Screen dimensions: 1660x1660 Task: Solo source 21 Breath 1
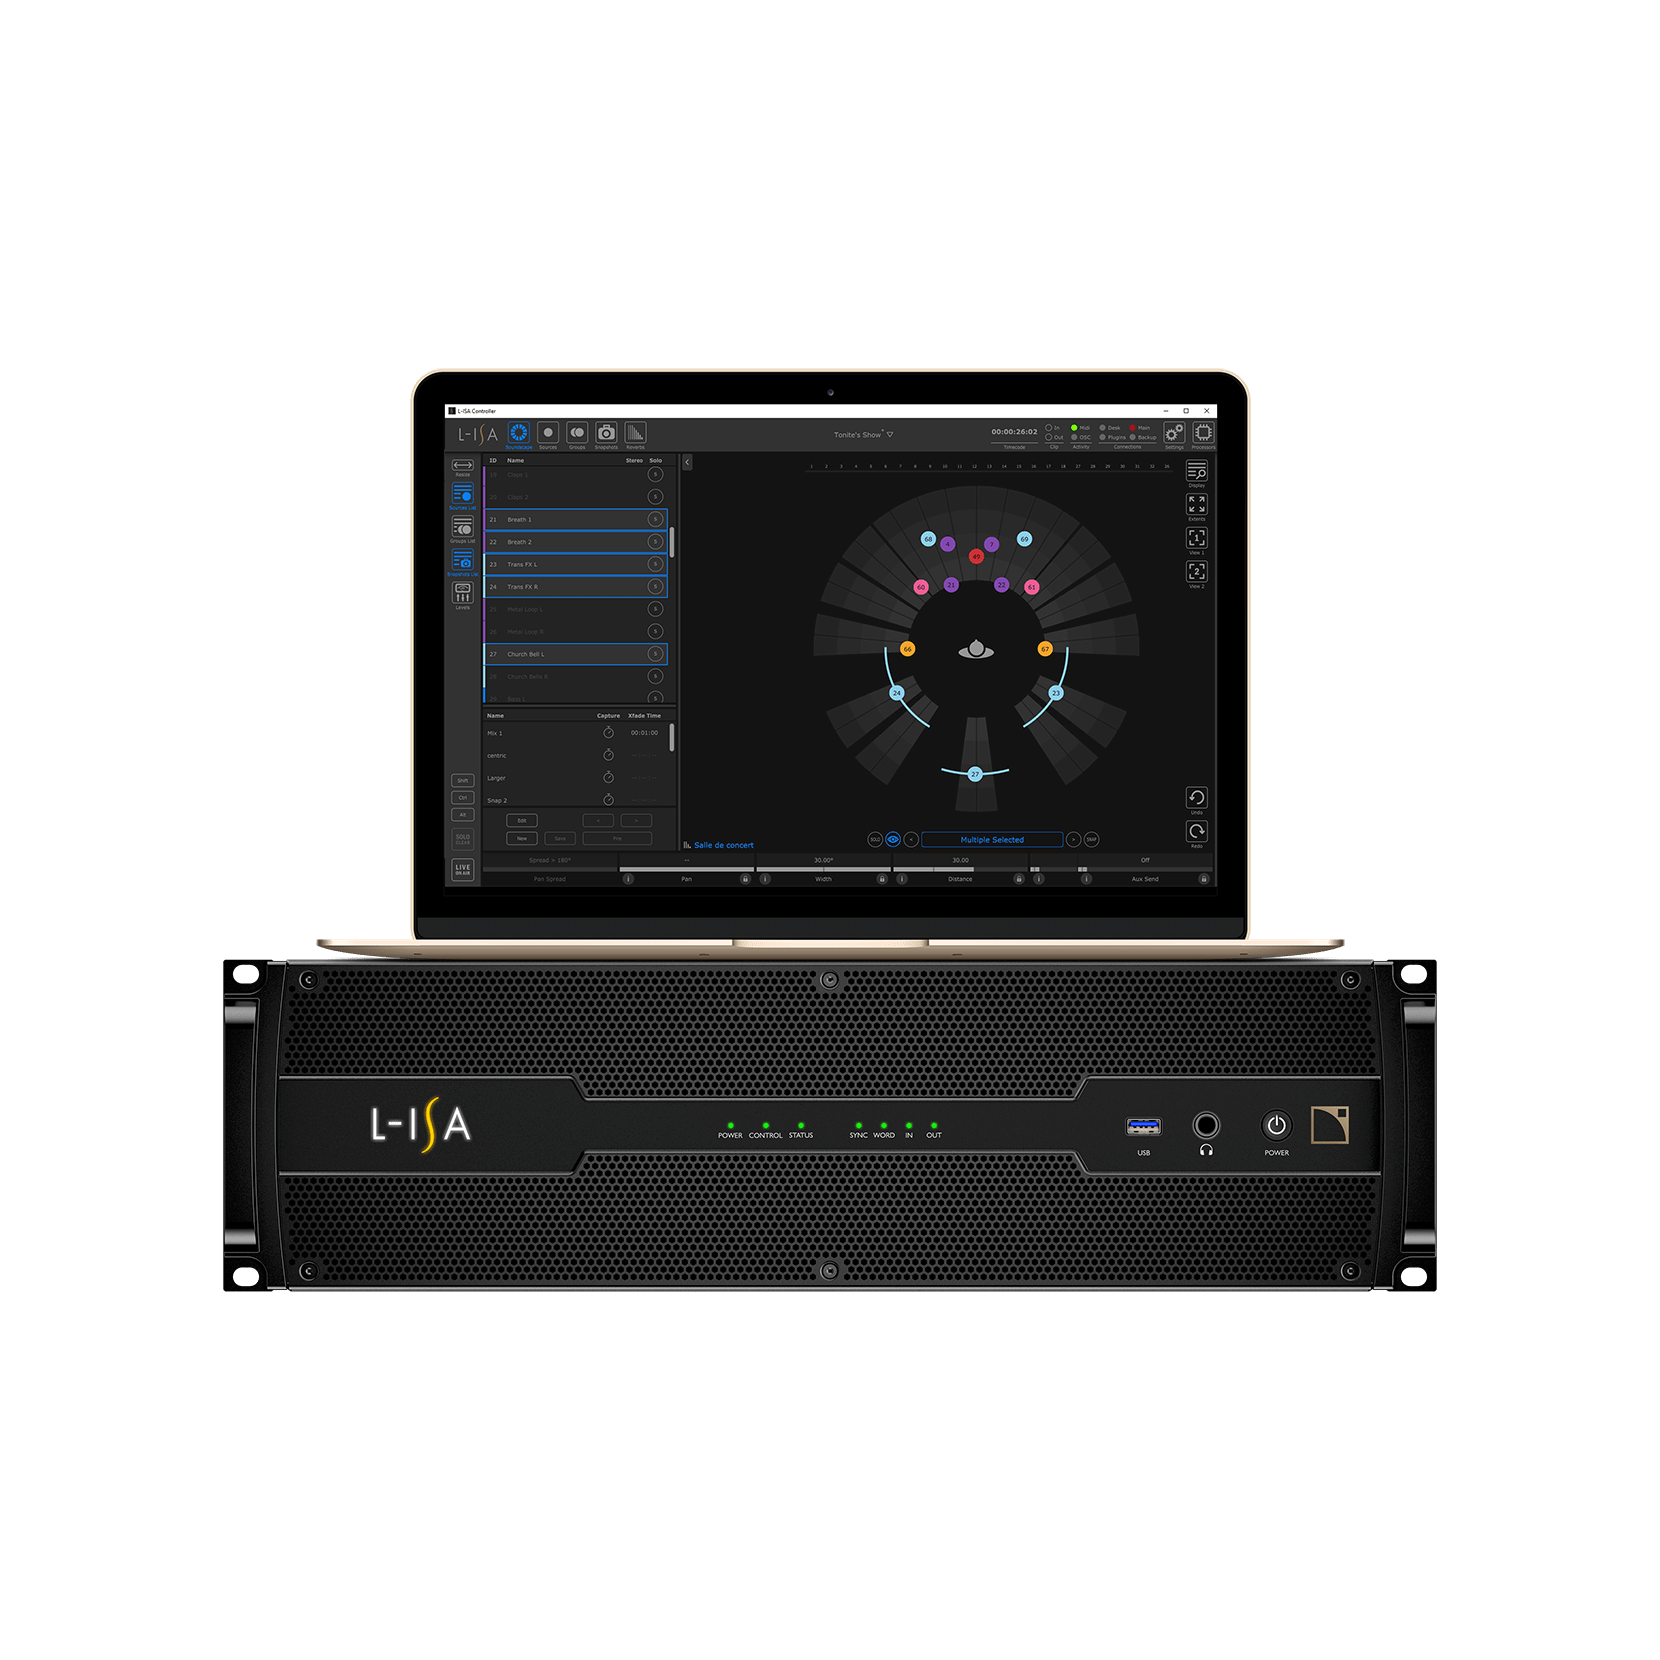click(655, 519)
